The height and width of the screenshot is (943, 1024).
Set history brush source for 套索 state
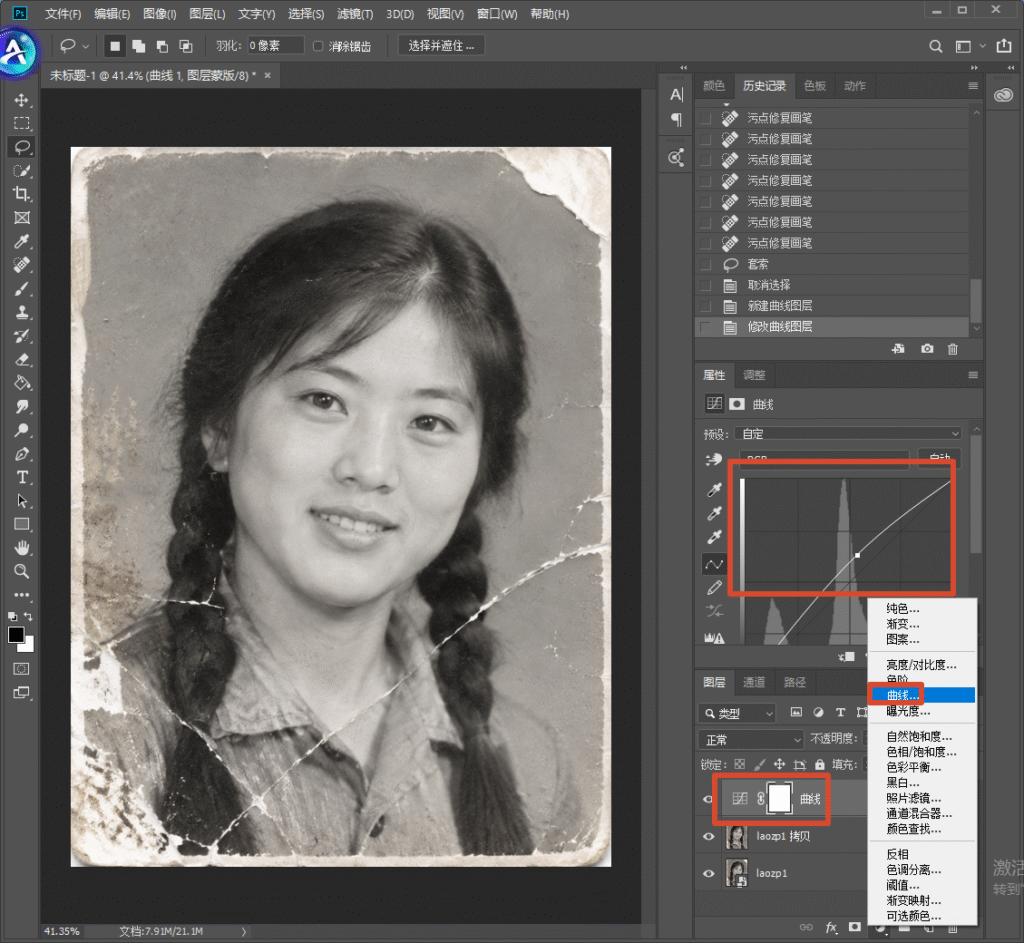(x=705, y=264)
